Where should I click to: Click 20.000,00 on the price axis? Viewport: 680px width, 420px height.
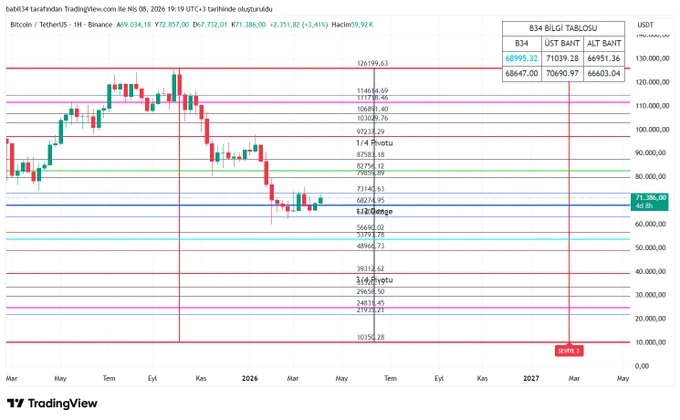point(651,318)
